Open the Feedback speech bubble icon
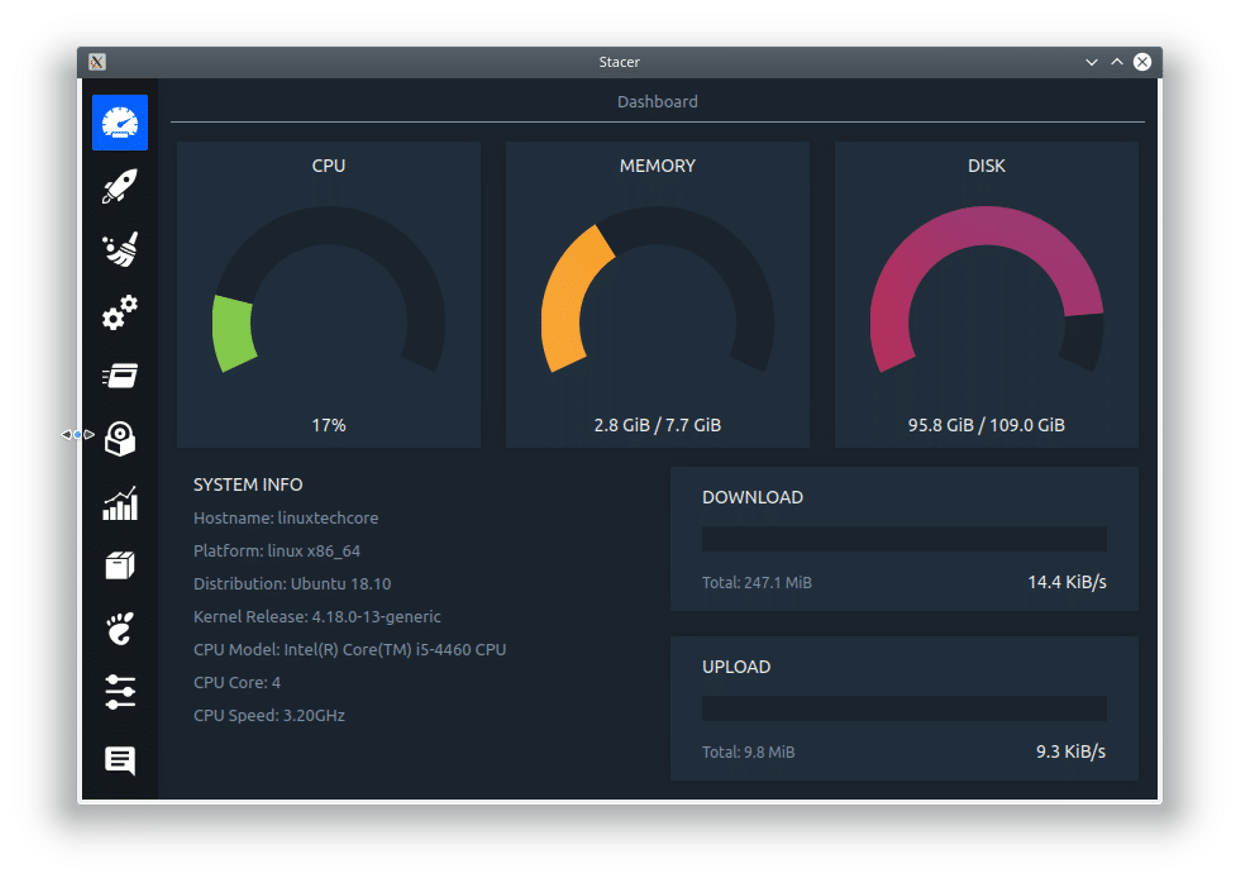1240x882 pixels. [120, 760]
